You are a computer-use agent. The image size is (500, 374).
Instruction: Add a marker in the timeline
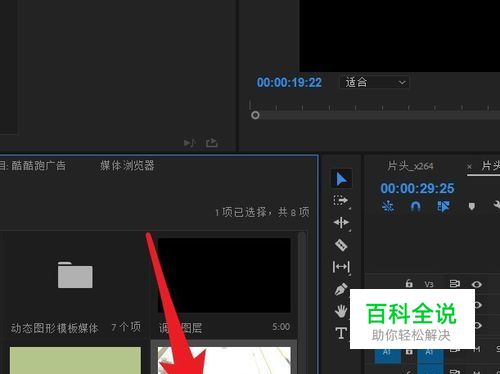click(x=471, y=207)
